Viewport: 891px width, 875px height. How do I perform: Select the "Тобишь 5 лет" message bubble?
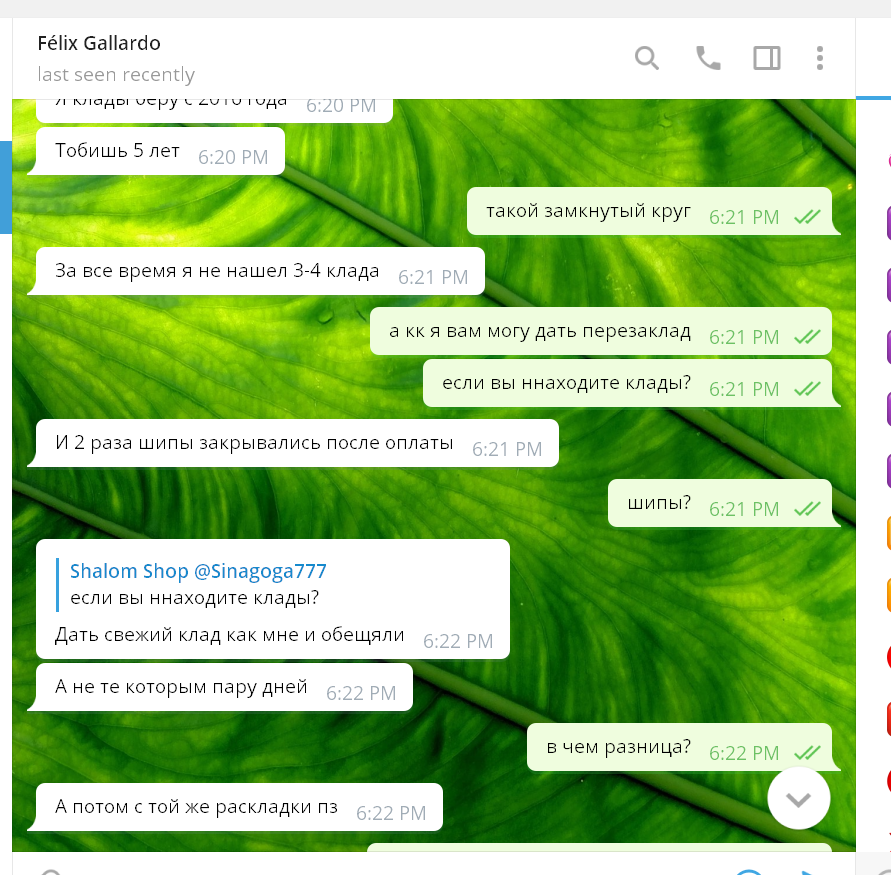click(x=118, y=151)
